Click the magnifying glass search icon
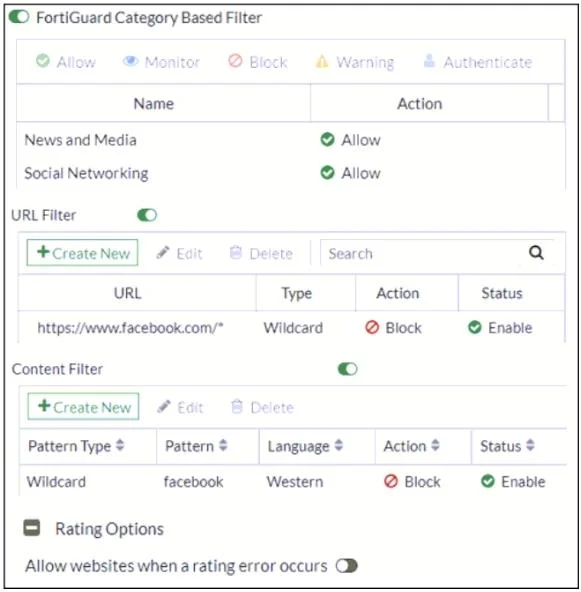 pyautogui.click(x=536, y=253)
